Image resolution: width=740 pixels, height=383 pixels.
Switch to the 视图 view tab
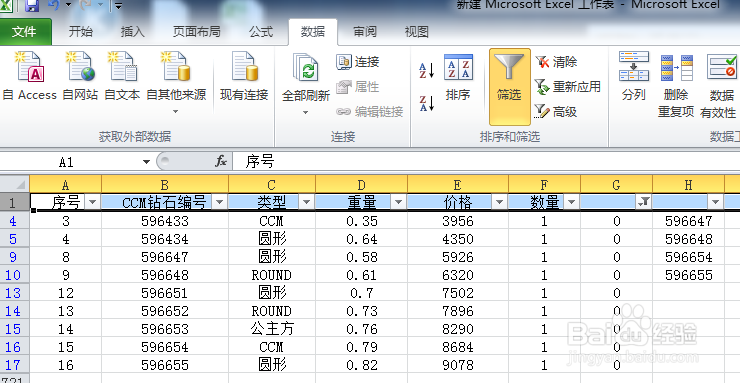pos(416,32)
